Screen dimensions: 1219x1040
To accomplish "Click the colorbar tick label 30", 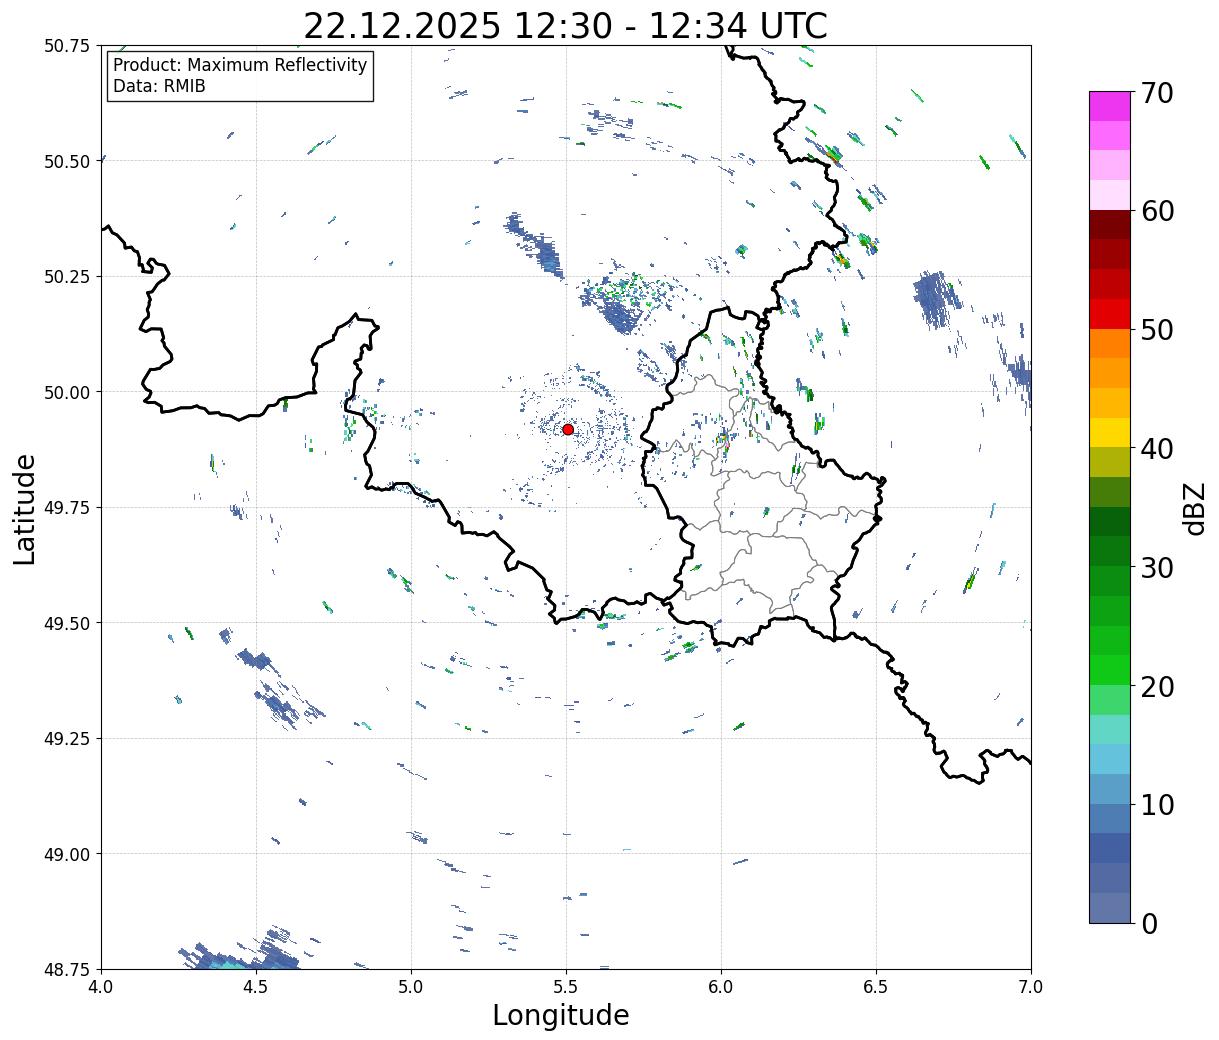I will [1157, 567].
